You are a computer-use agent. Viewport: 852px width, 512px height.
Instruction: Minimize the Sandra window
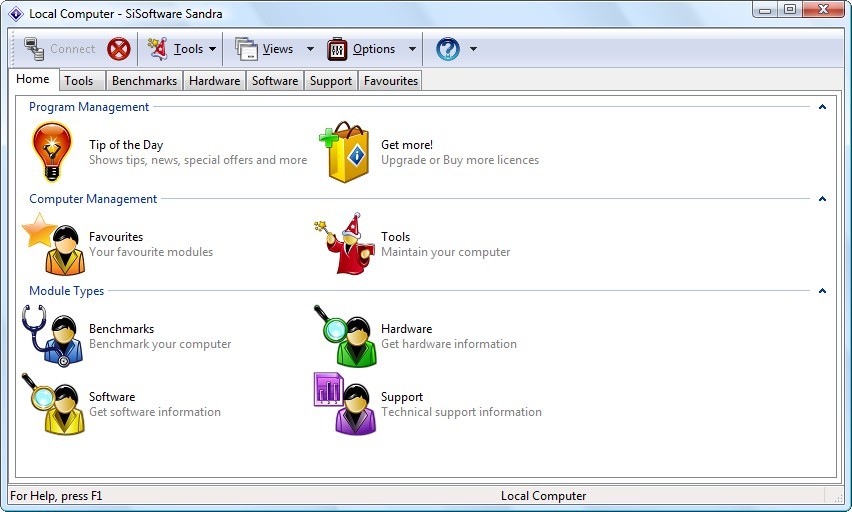click(765, 9)
